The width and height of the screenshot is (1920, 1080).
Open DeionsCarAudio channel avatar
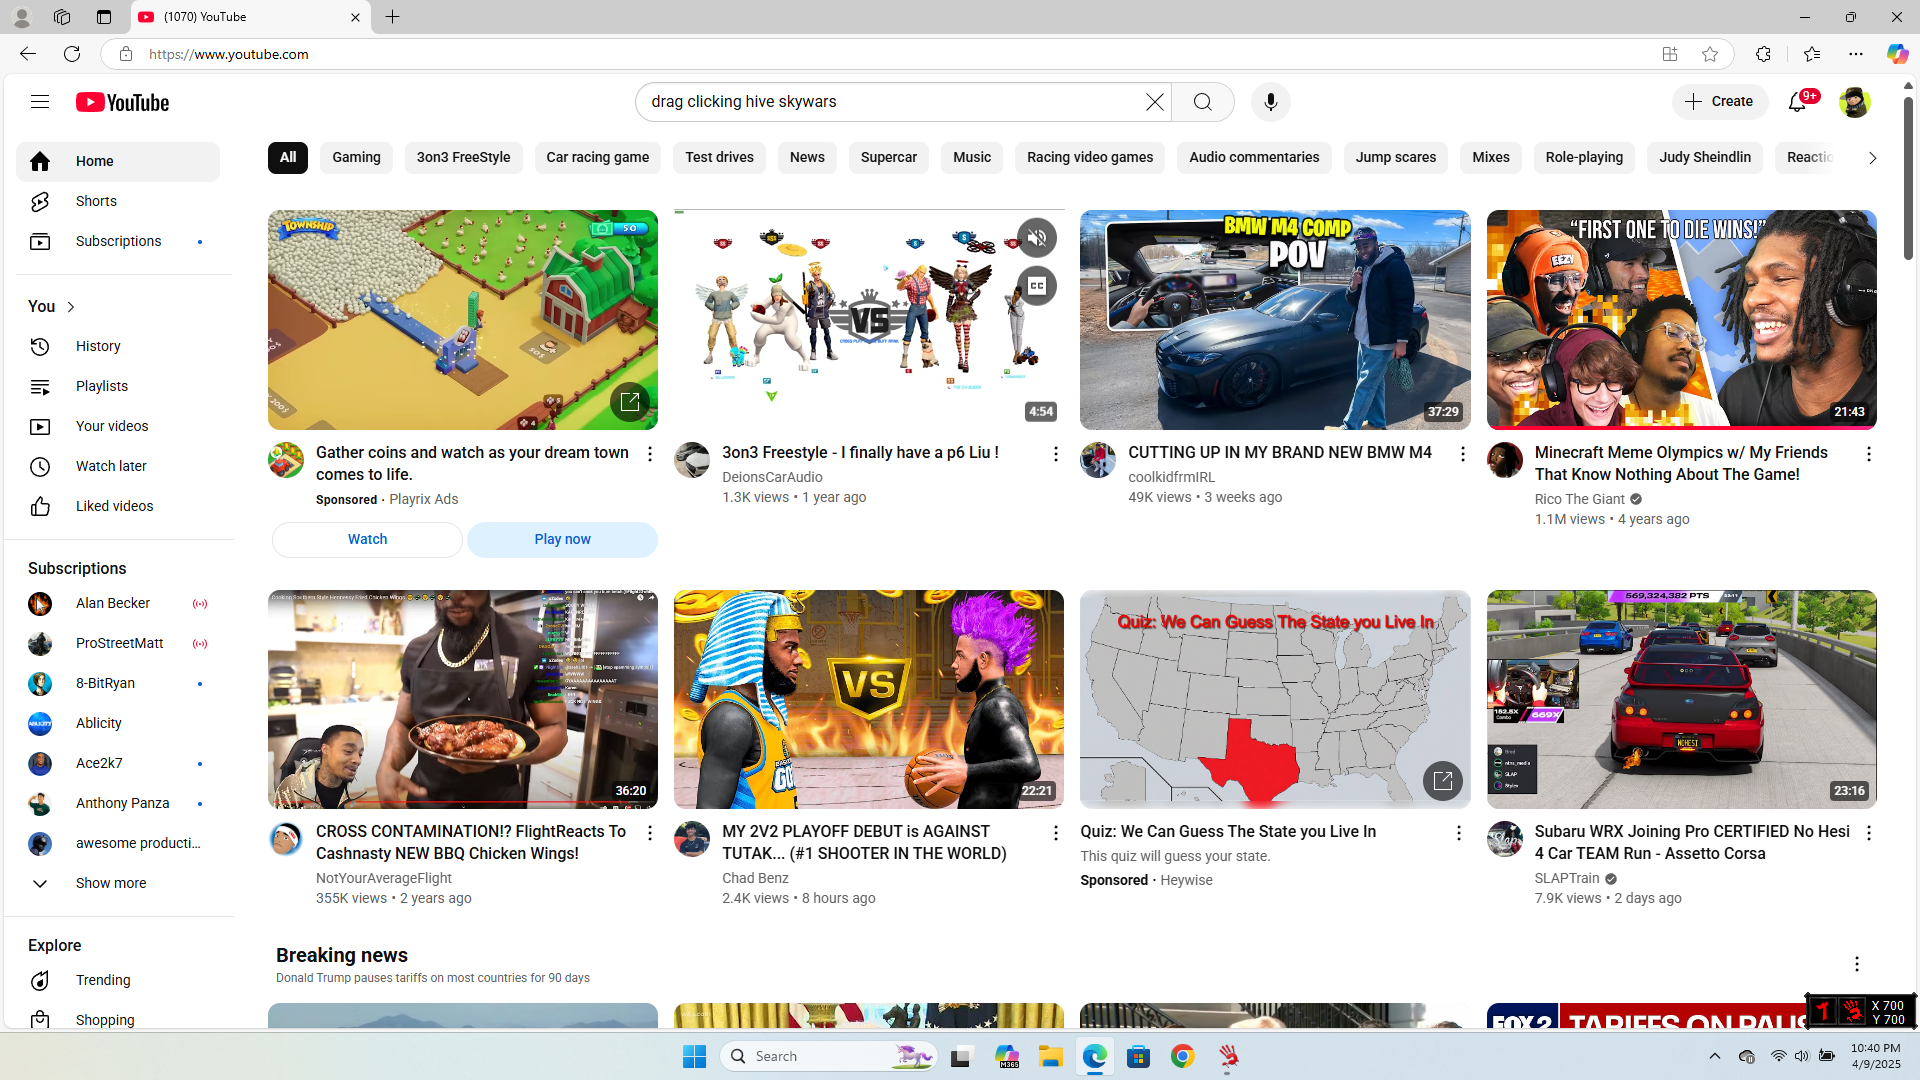[x=692, y=460]
